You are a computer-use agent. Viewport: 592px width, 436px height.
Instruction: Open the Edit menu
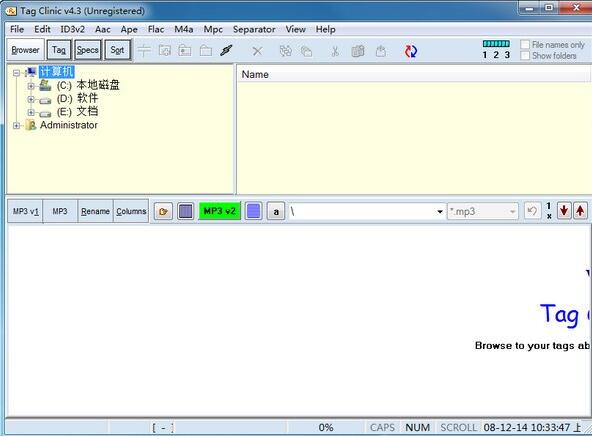coord(42,29)
